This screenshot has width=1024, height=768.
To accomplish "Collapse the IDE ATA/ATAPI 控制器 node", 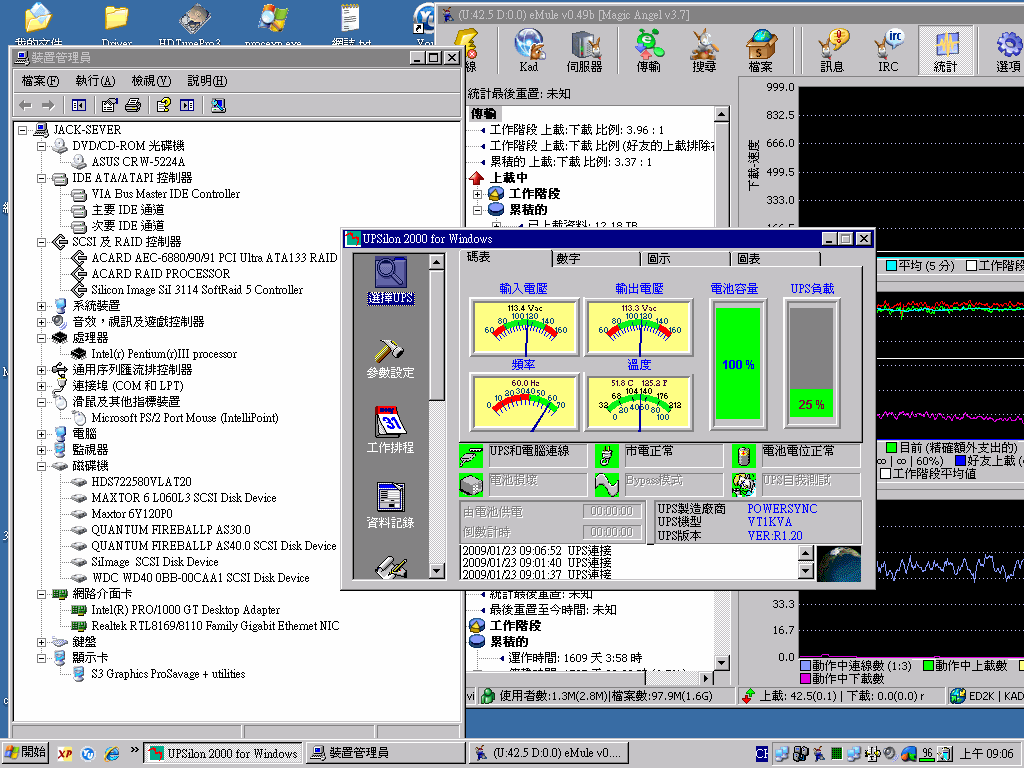I will click(x=41, y=178).
